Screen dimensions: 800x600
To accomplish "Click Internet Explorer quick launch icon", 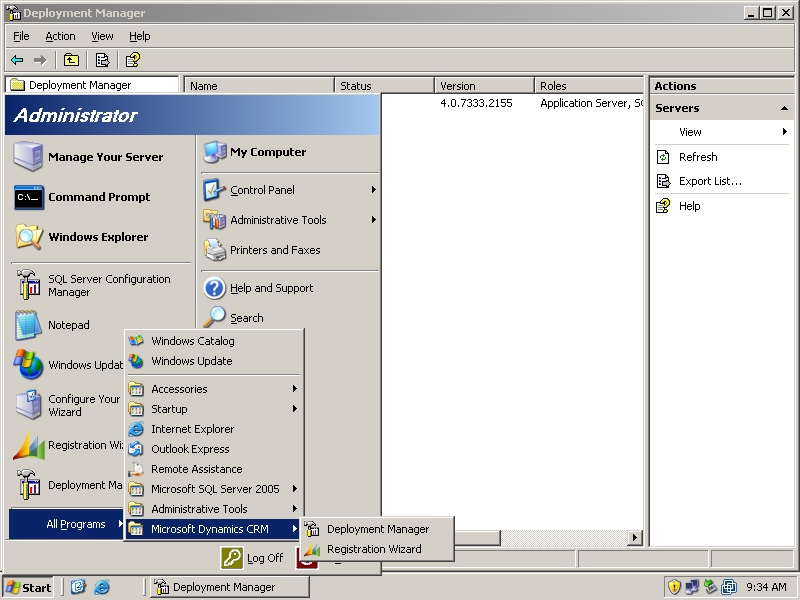I will [101, 587].
